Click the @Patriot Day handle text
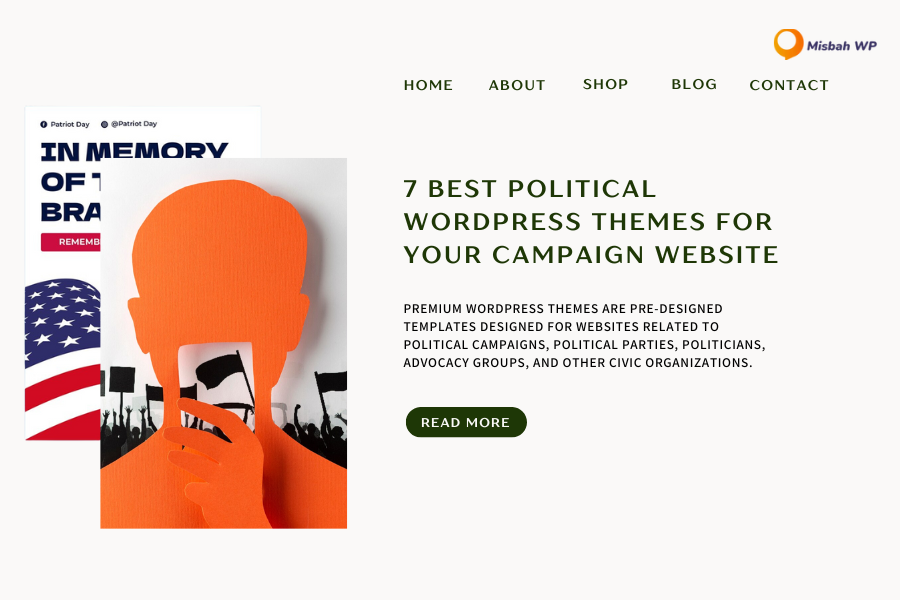Screen dimensions: 900x600 click(x=134, y=124)
